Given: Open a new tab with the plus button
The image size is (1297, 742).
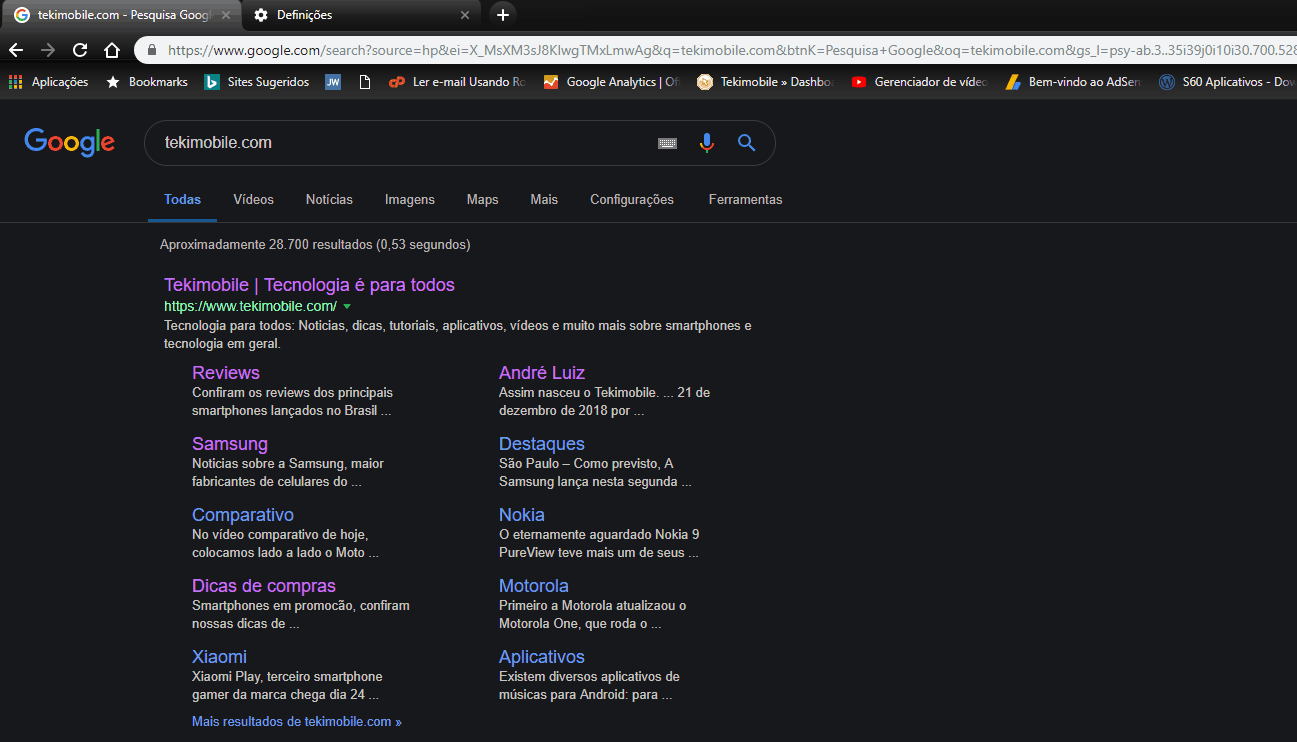Looking at the screenshot, I should (x=503, y=15).
